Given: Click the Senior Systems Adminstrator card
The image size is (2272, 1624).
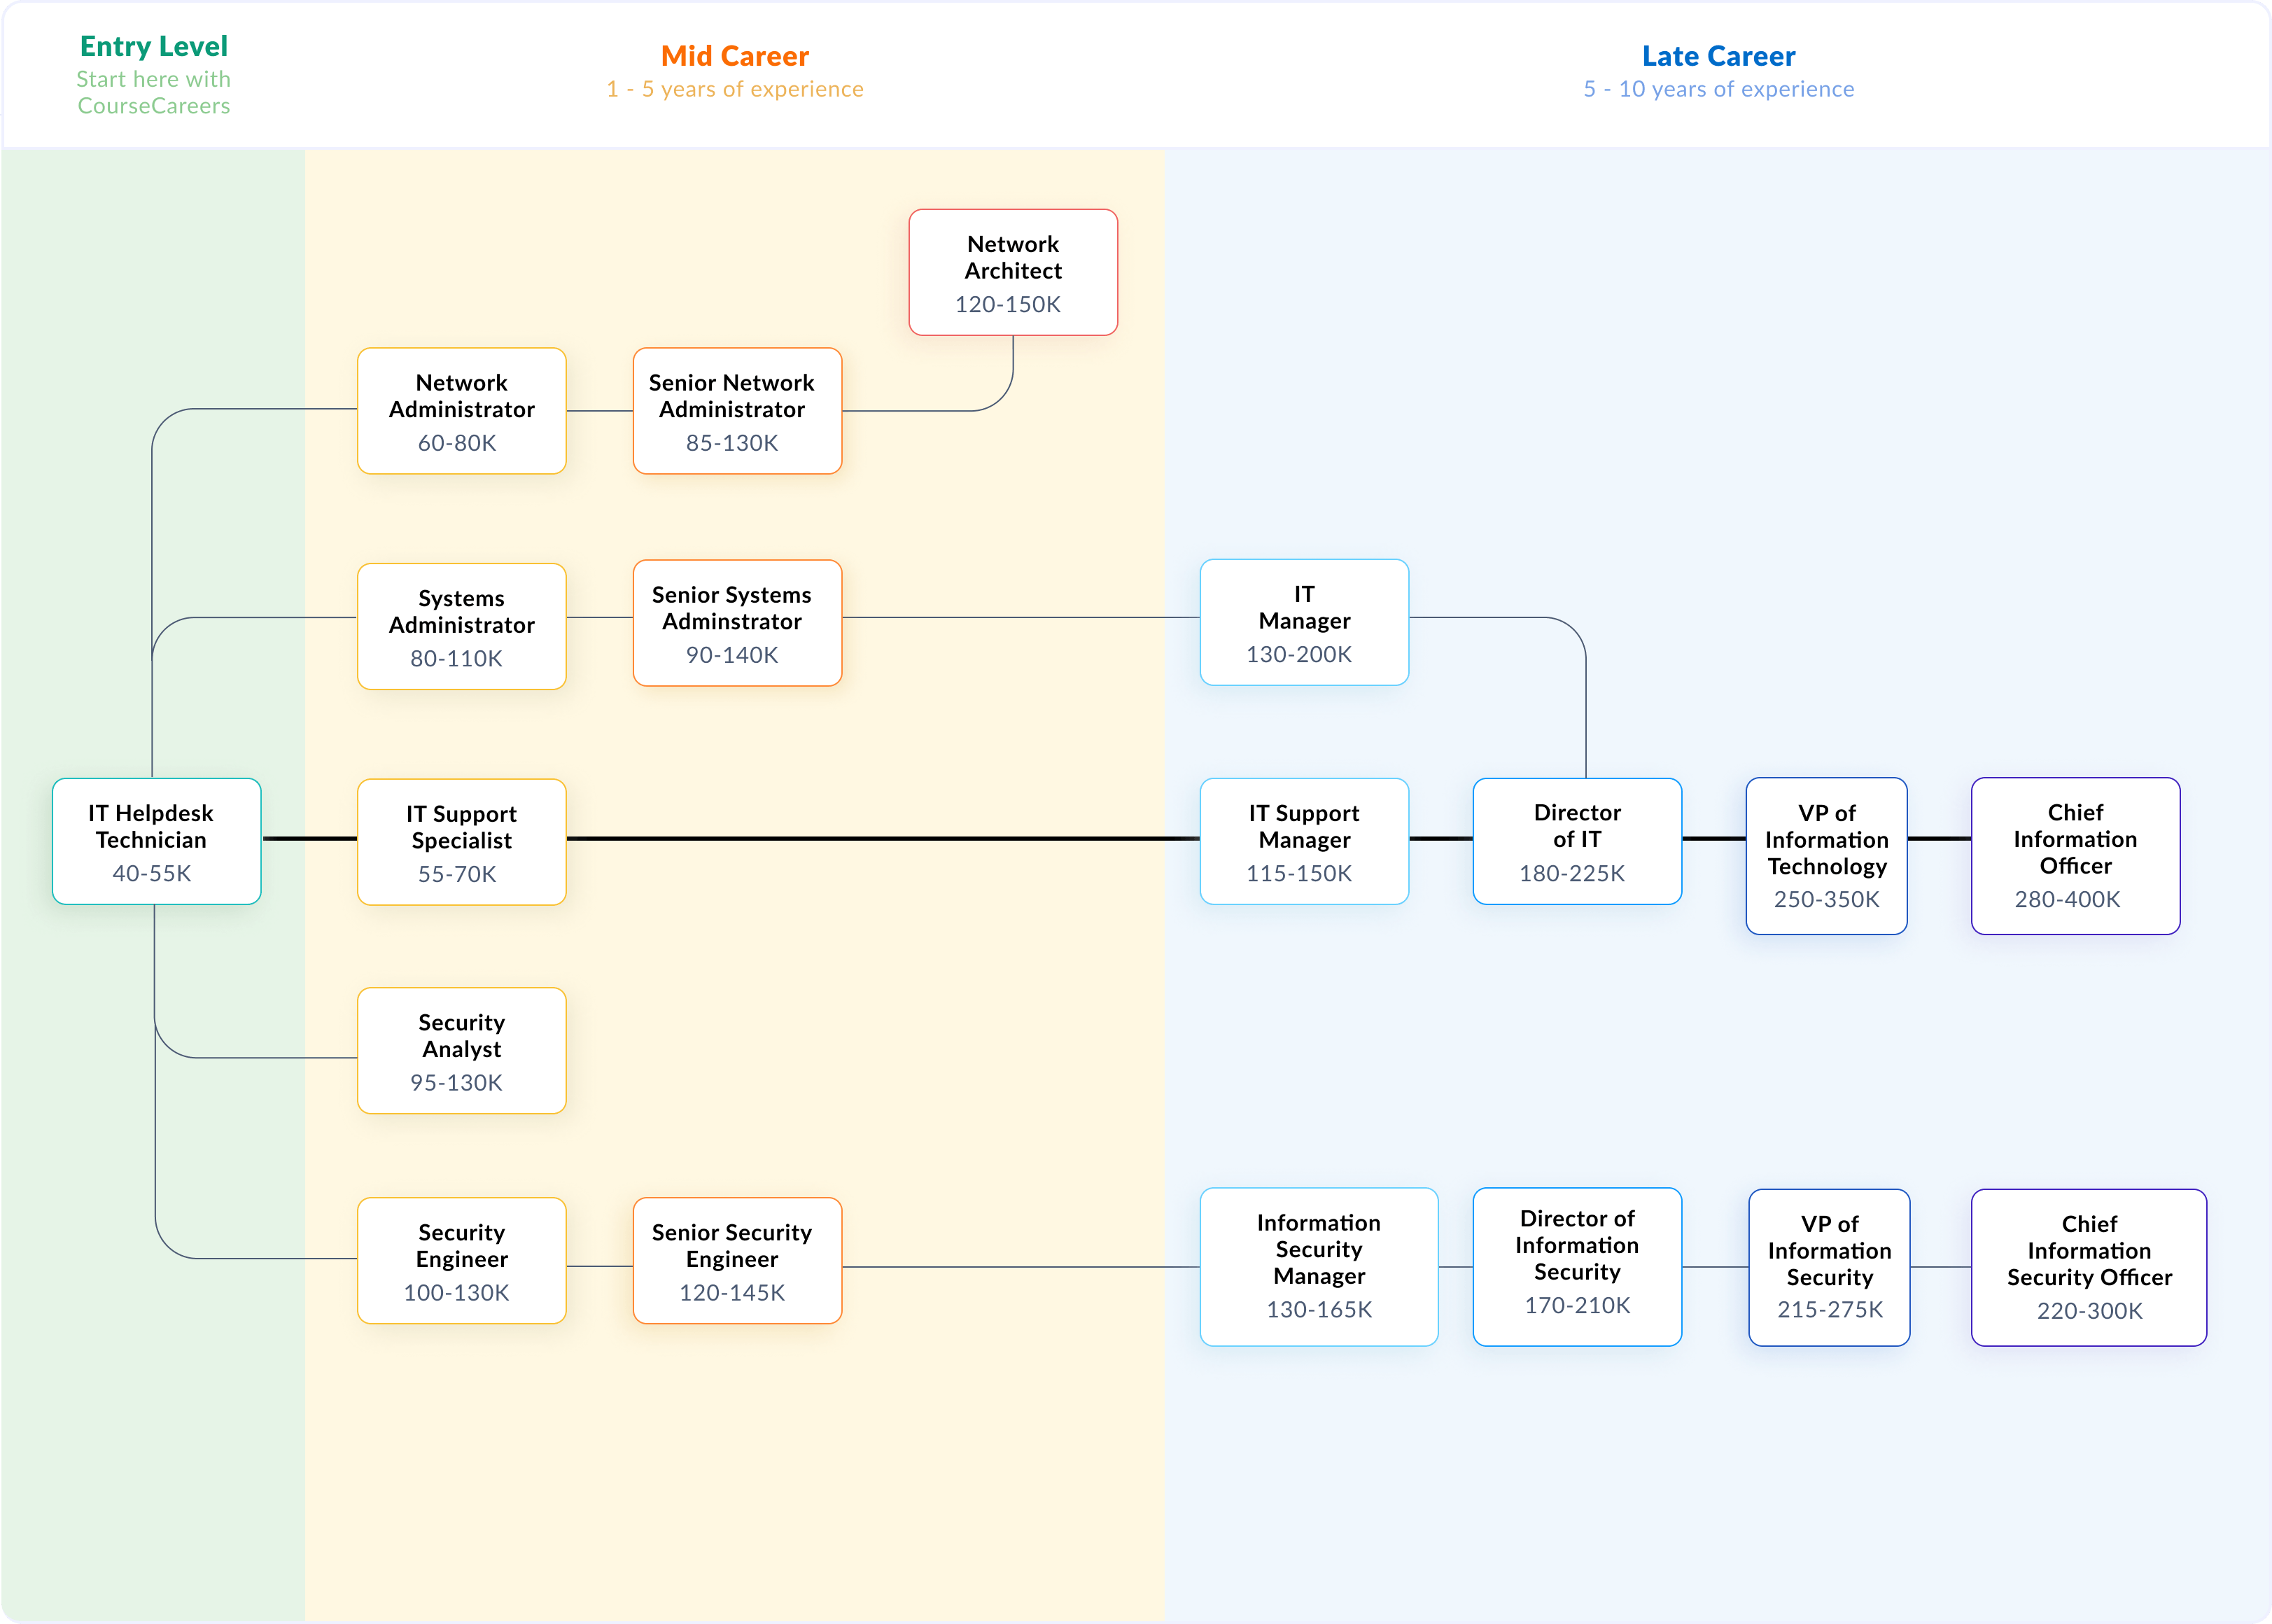Looking at the screenshot, I should pos(737,623).
